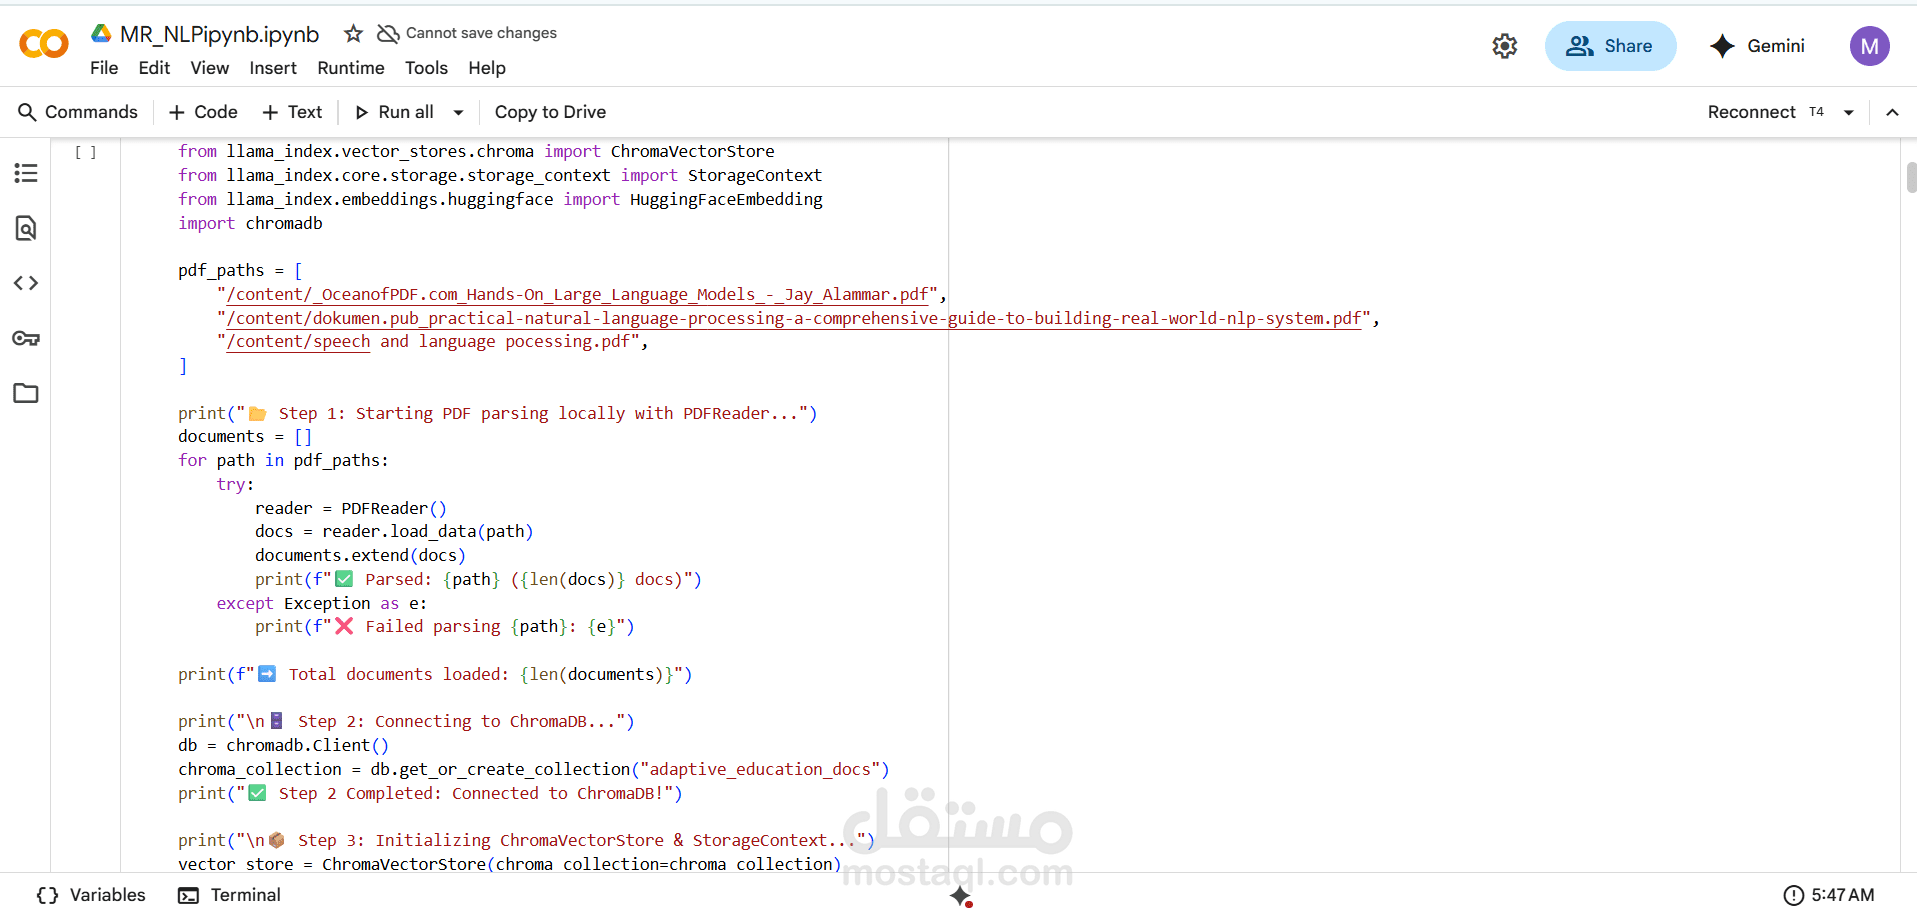Click the ChromaVectorStore import name

click(692, 151)
